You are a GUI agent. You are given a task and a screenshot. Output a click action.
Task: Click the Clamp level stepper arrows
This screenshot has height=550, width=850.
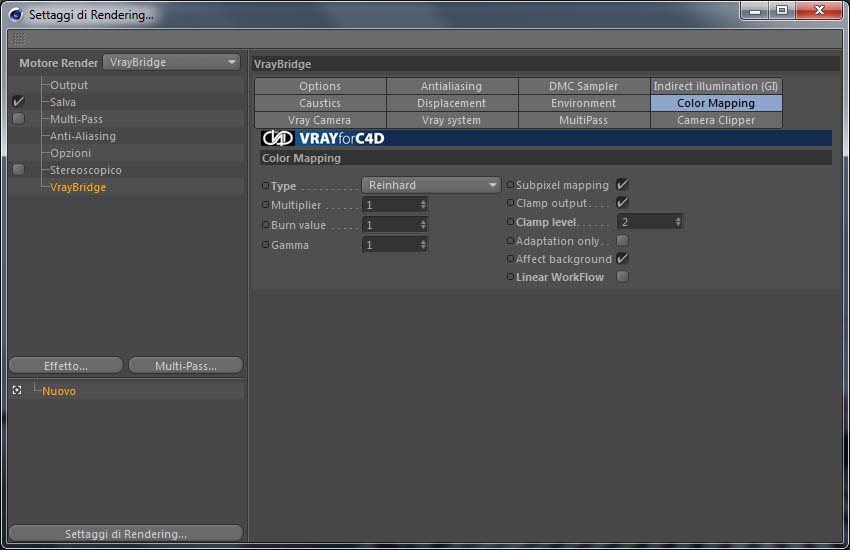[x=678, y=222]
